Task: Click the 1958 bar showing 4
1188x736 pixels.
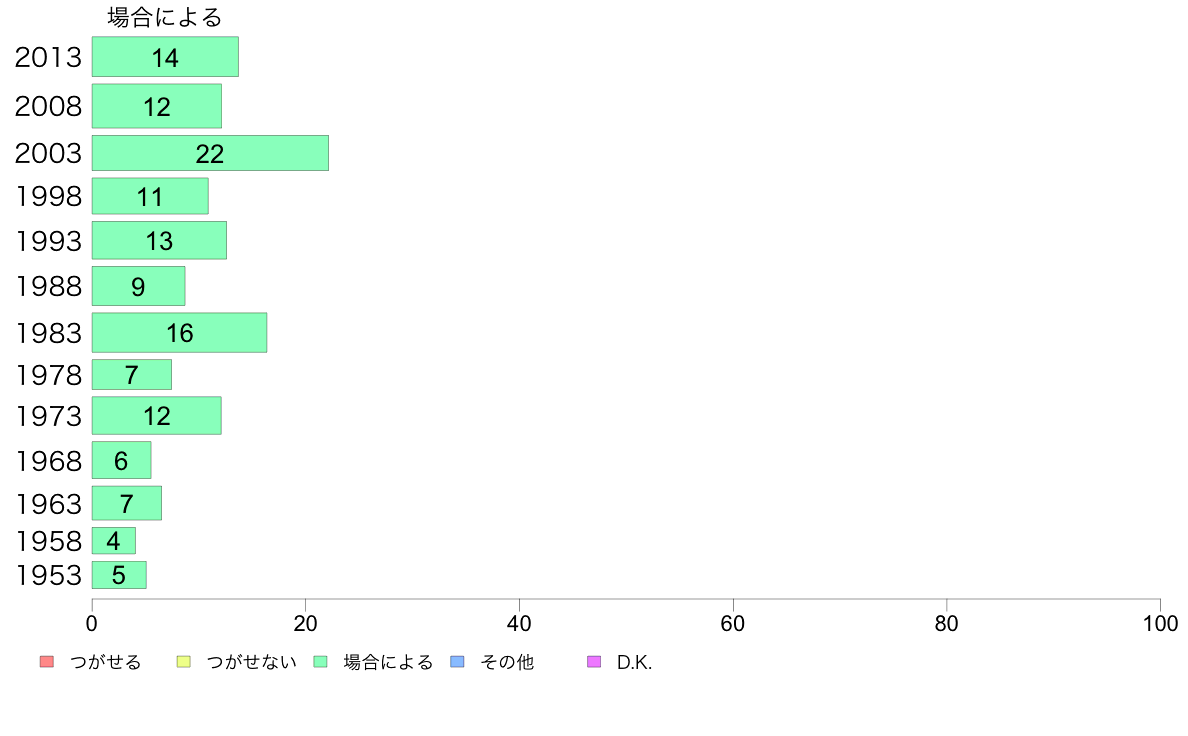Action: [x=114, y=541]
